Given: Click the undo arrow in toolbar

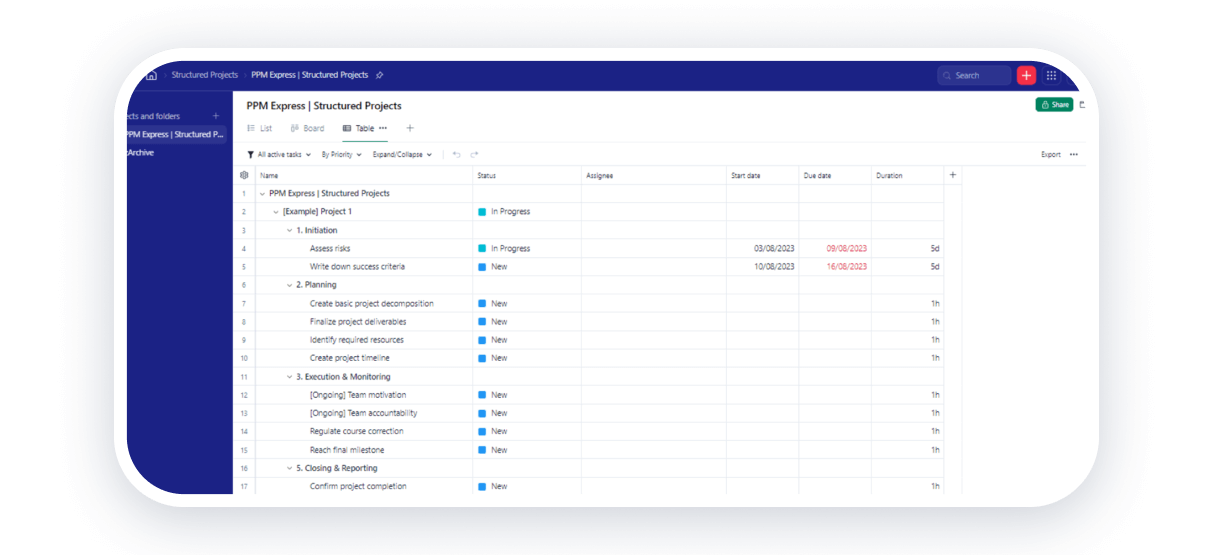Looking at the screenshot, I should click(x=457, y=155).
